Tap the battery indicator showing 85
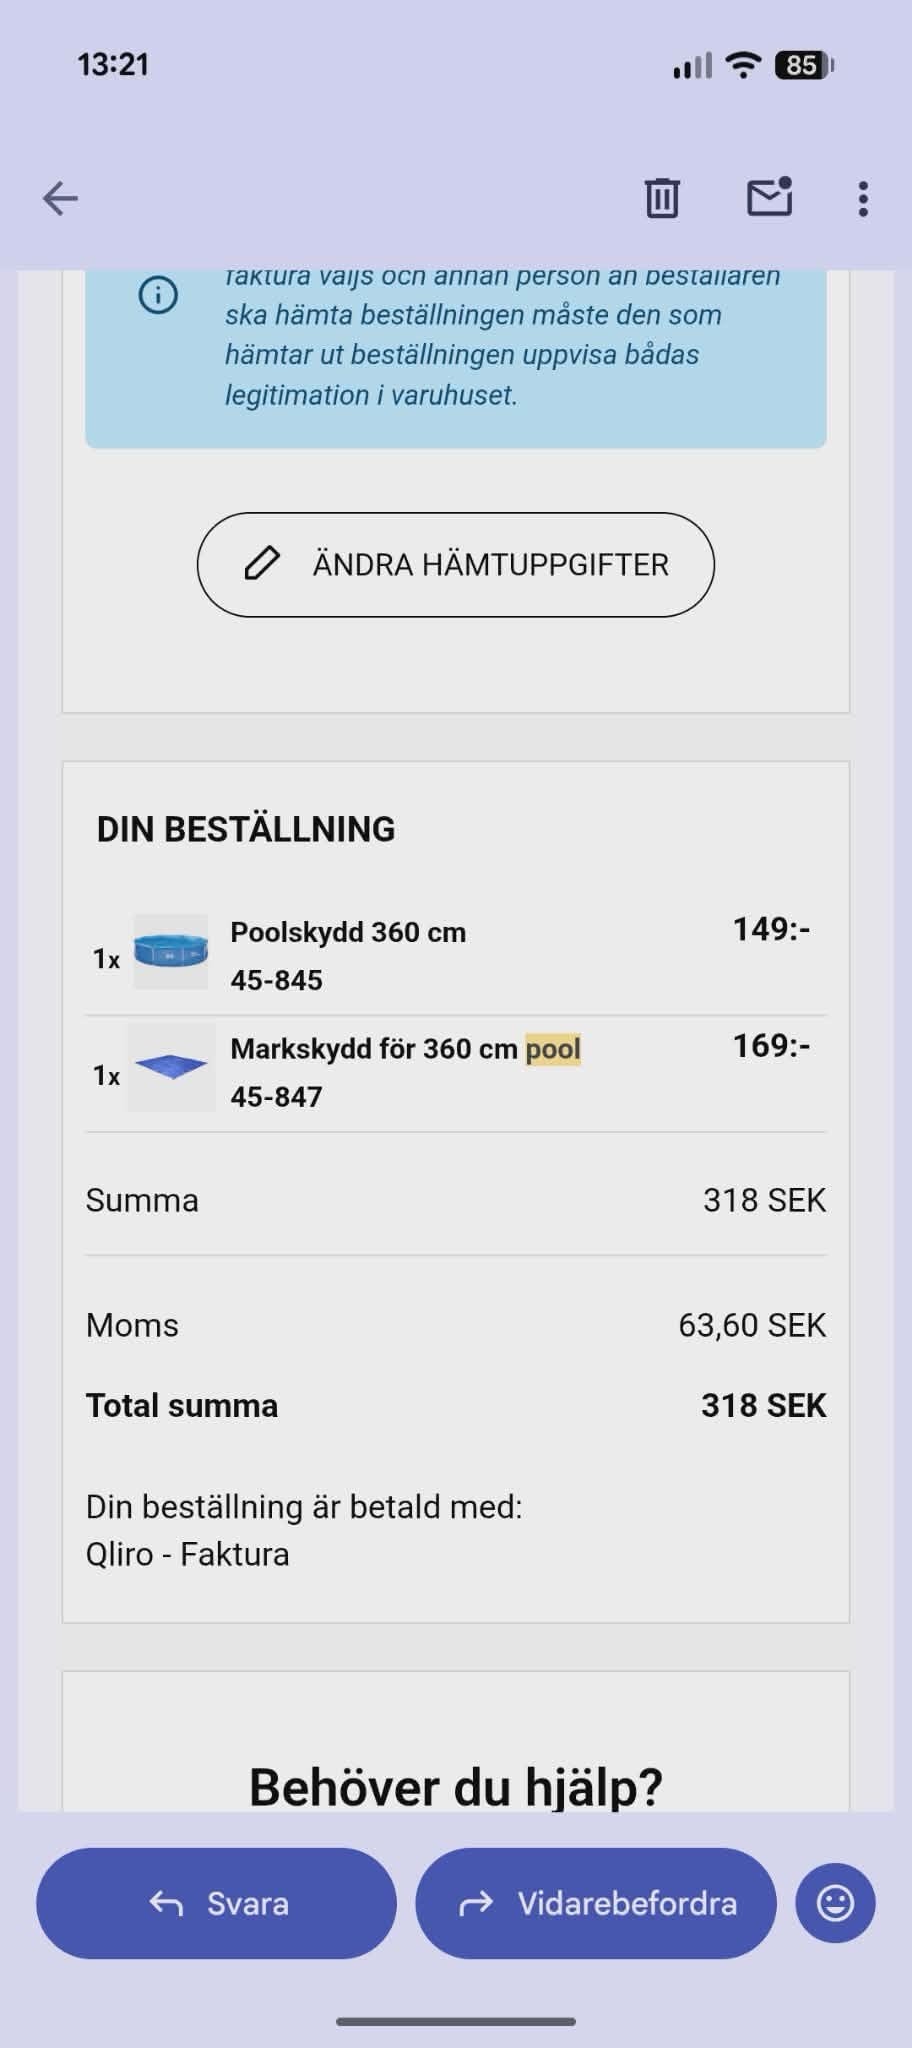 coord(803,66)
